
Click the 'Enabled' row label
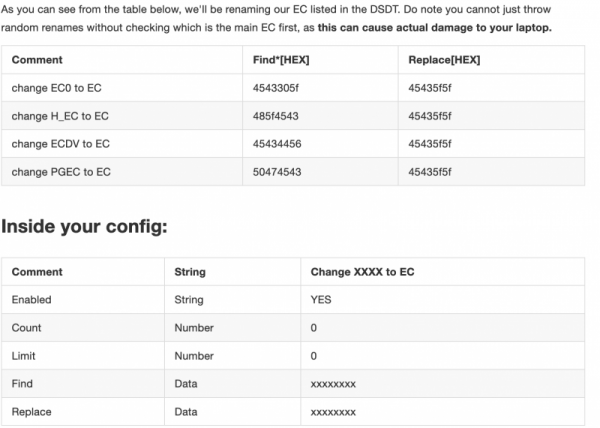(32, 299)
